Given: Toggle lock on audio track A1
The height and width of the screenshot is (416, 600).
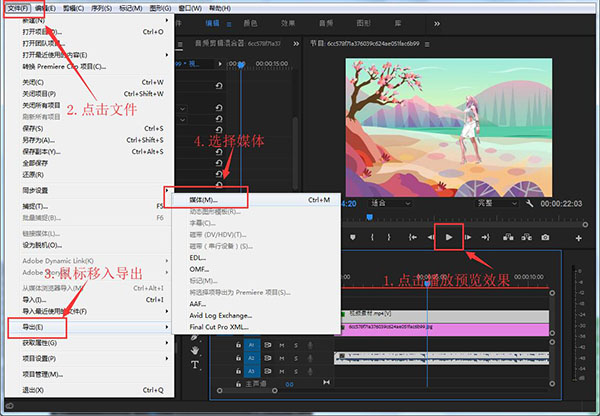Looking at the screenshot, I should click(238, 345).
